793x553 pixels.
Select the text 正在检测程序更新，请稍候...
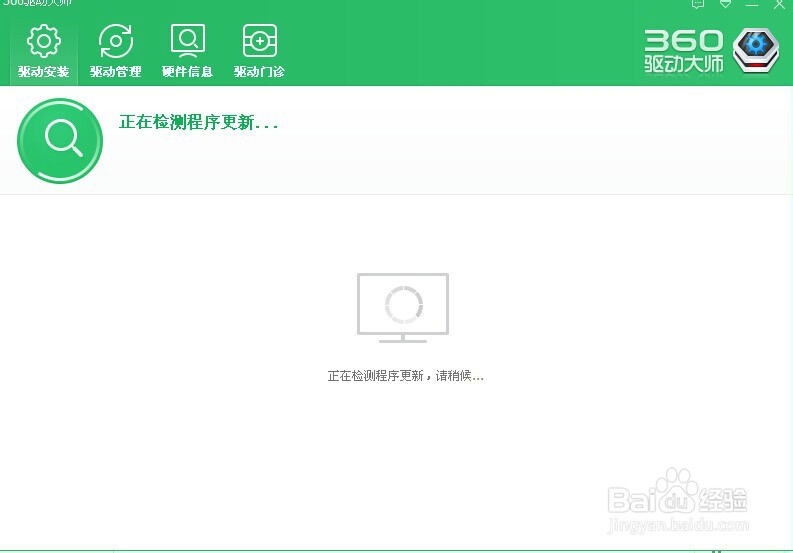coord(406,375)
